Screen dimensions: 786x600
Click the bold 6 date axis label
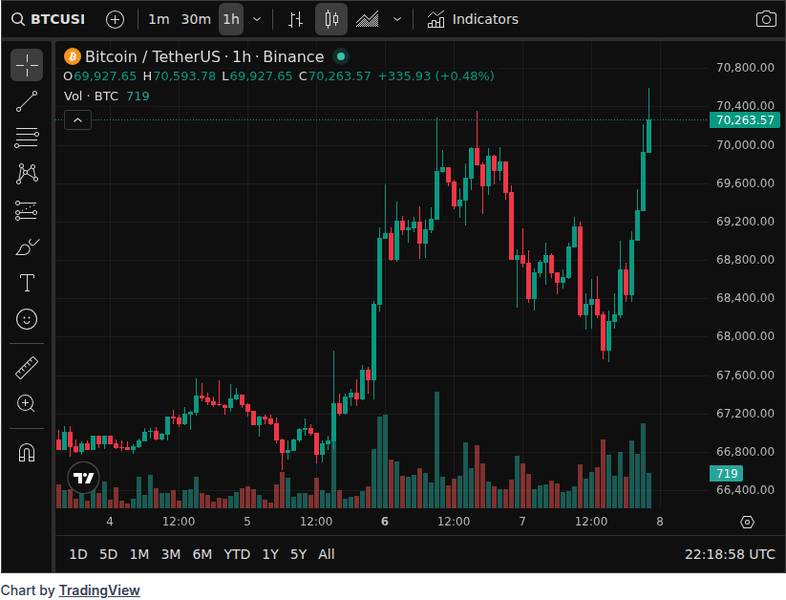tap(384, 521)
